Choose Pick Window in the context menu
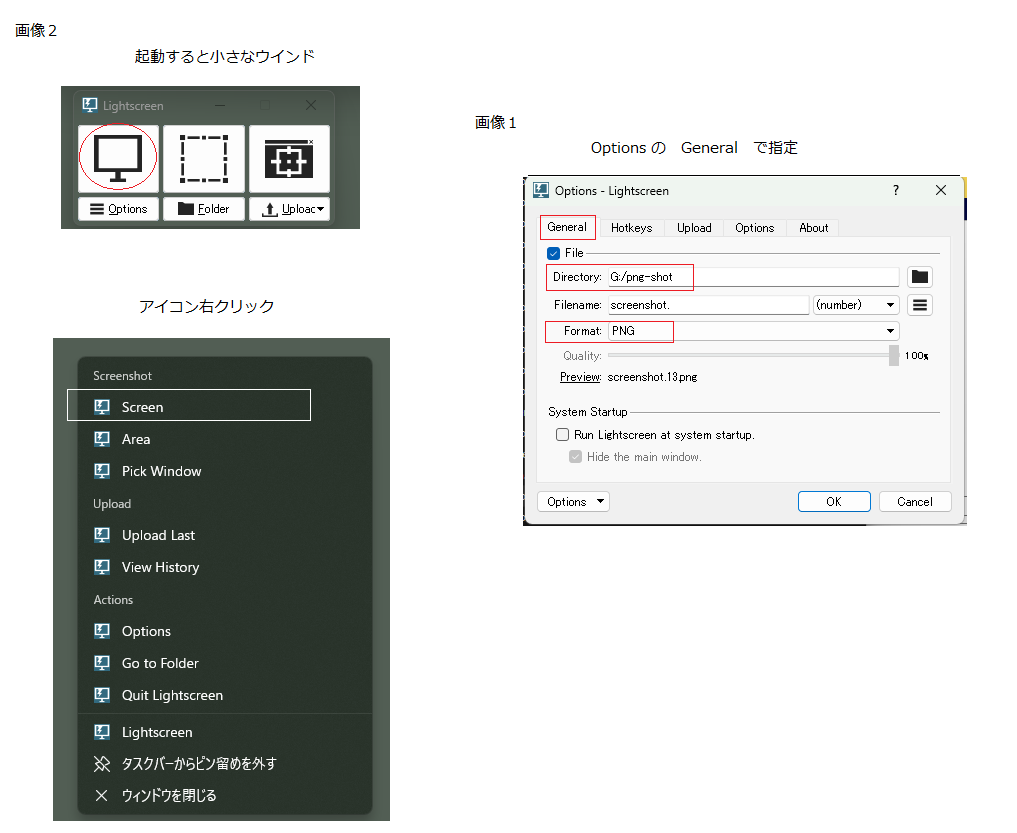This screenshot has width=1017, height=833. 224,471
